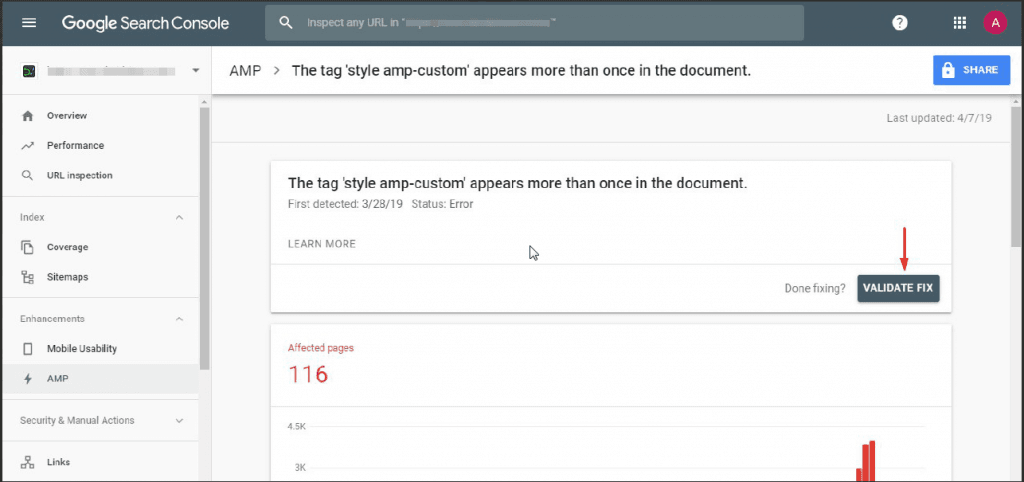
Task: Click the VALIDATE FIX button
Action: [x=898, y=288]
